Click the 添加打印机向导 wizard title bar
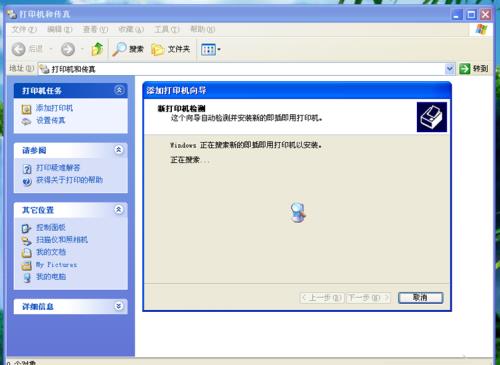This screenshot has height=365, width=500. pos(297,90)
